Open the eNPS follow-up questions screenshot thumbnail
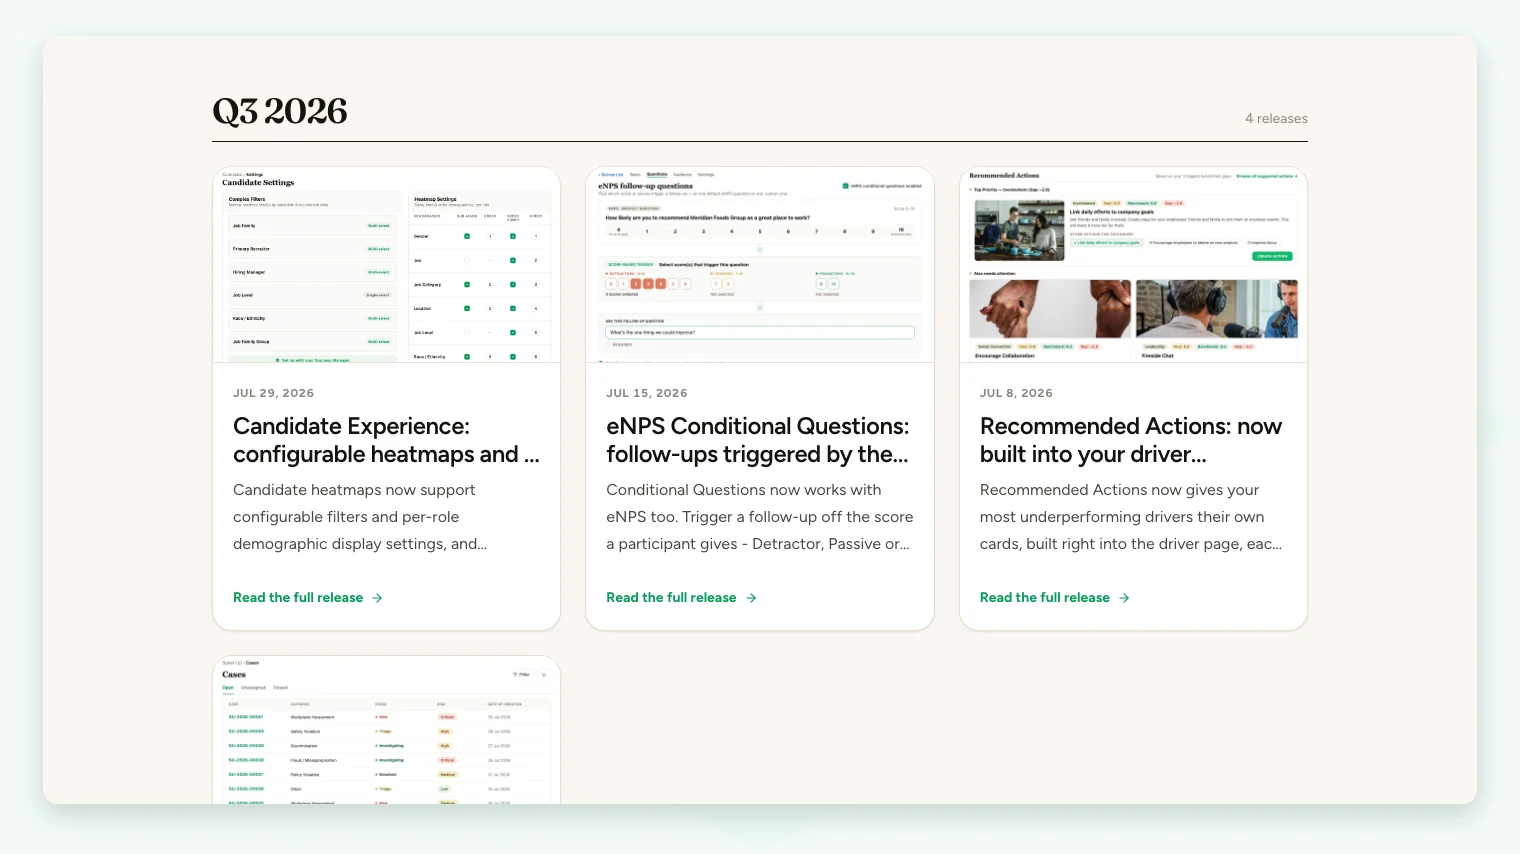Screen dimensions: 1520x854 (x=760, y=265)
